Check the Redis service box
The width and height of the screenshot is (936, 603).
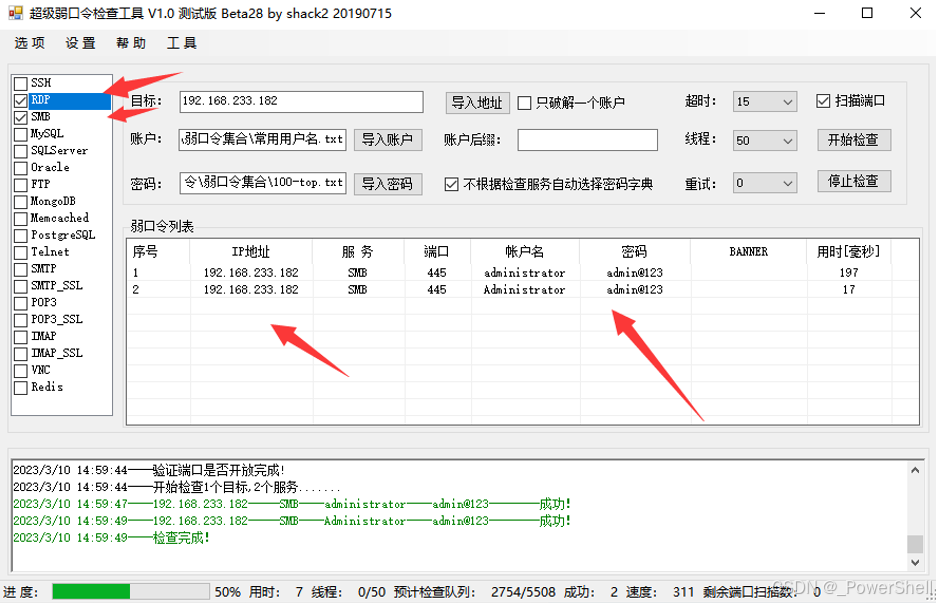[21, 387]
